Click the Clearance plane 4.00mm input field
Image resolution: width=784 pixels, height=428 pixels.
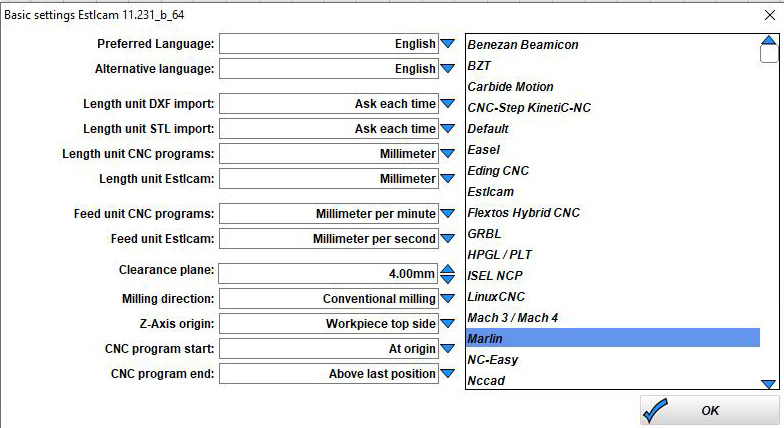tap(328, 274)
